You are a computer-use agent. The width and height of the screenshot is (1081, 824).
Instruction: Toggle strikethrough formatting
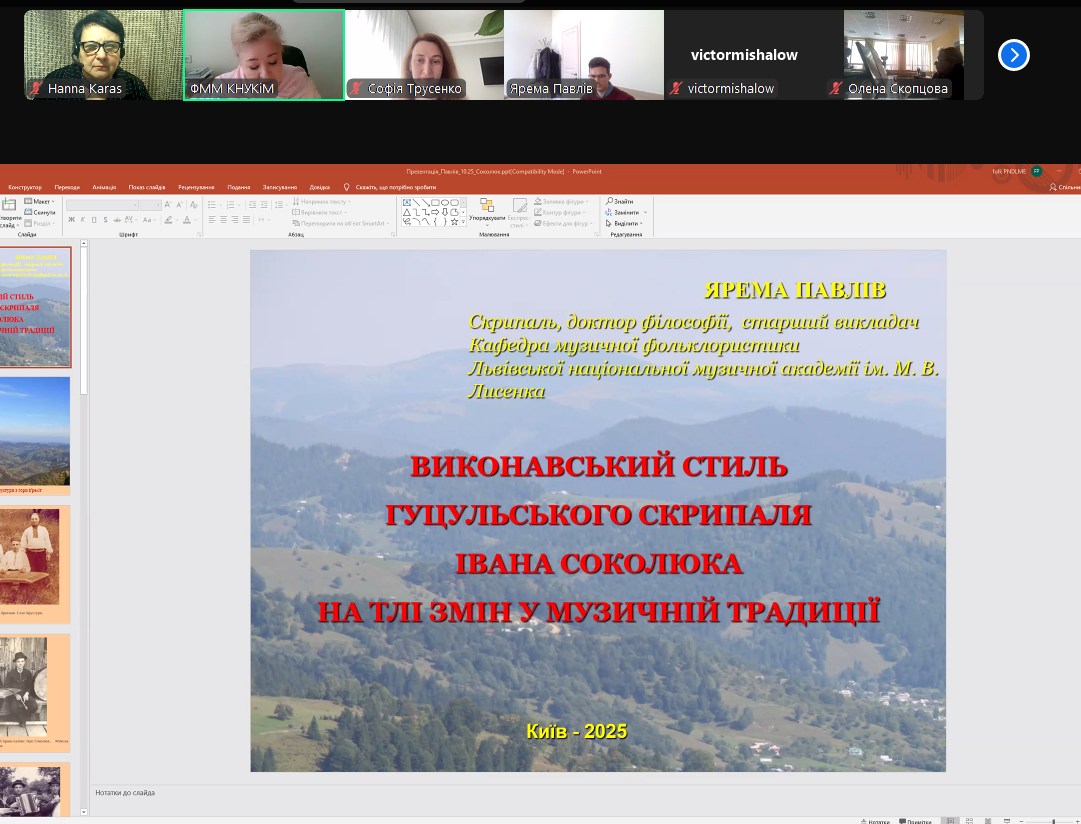pos(117,220)
